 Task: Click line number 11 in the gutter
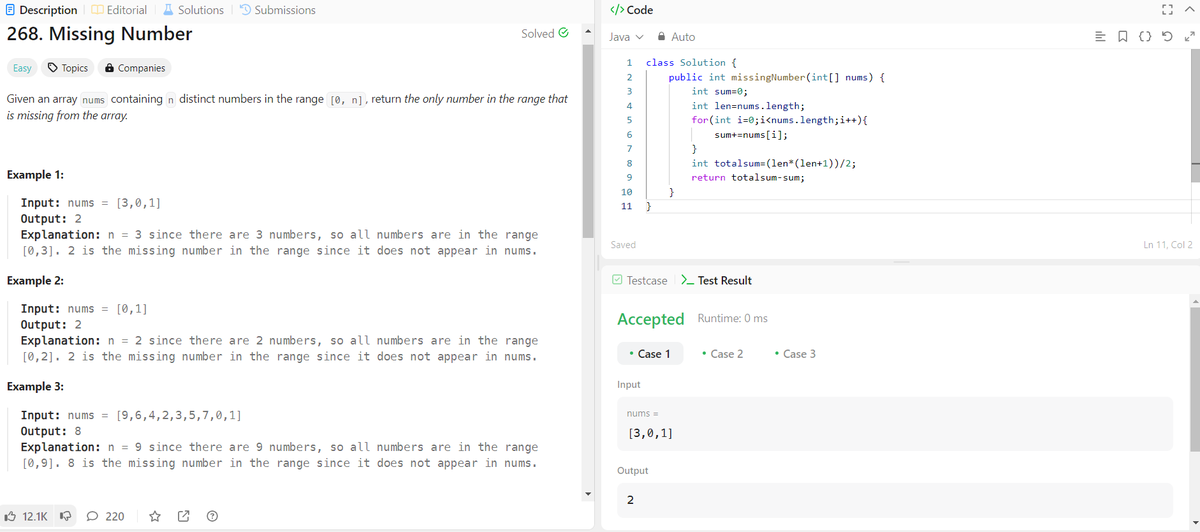627,206
